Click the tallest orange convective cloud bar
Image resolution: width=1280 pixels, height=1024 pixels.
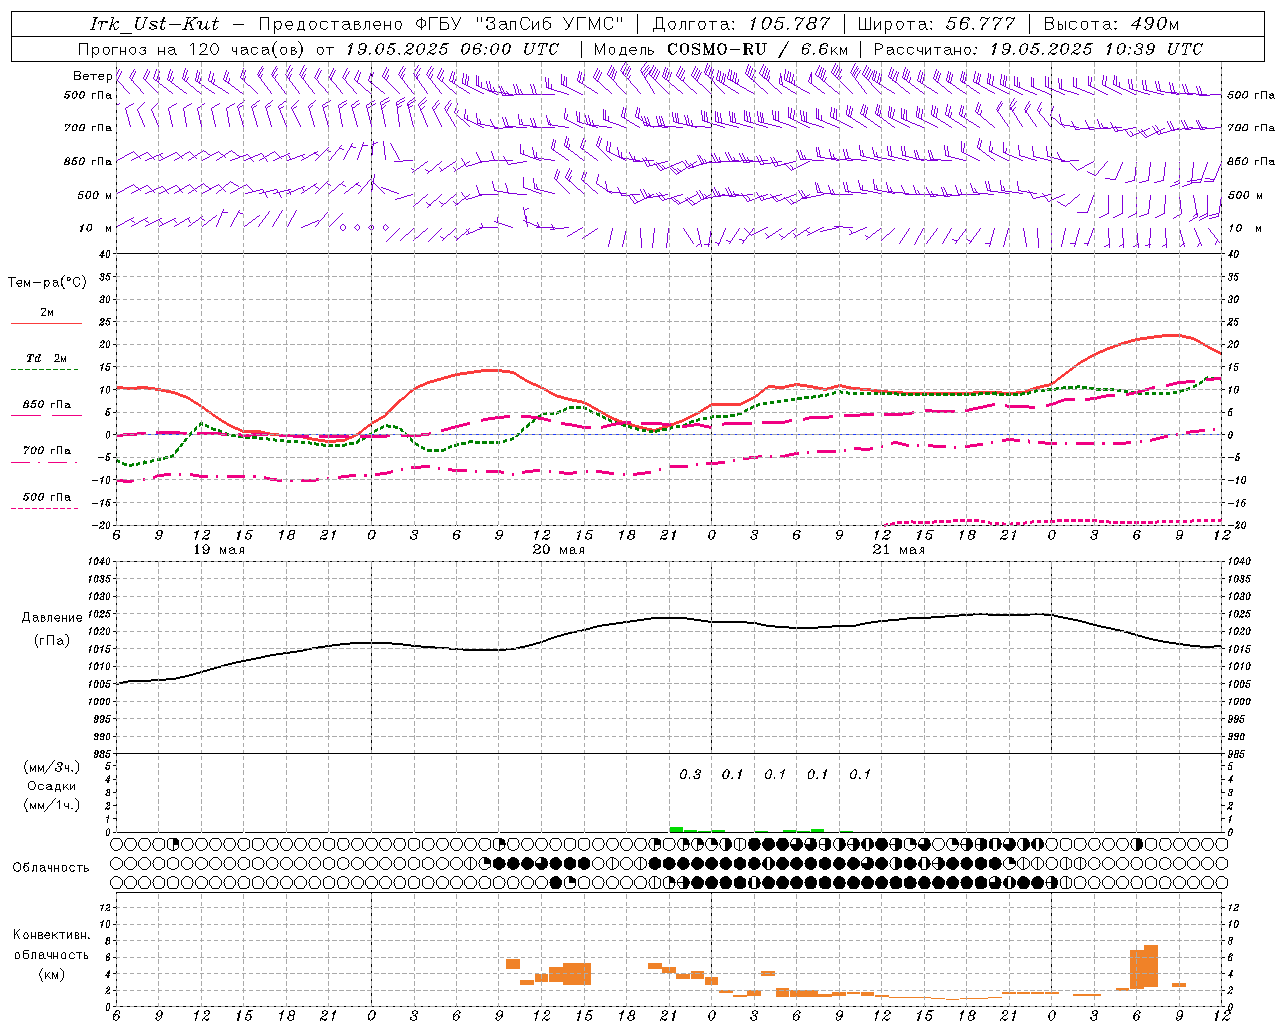point(1150,966)
